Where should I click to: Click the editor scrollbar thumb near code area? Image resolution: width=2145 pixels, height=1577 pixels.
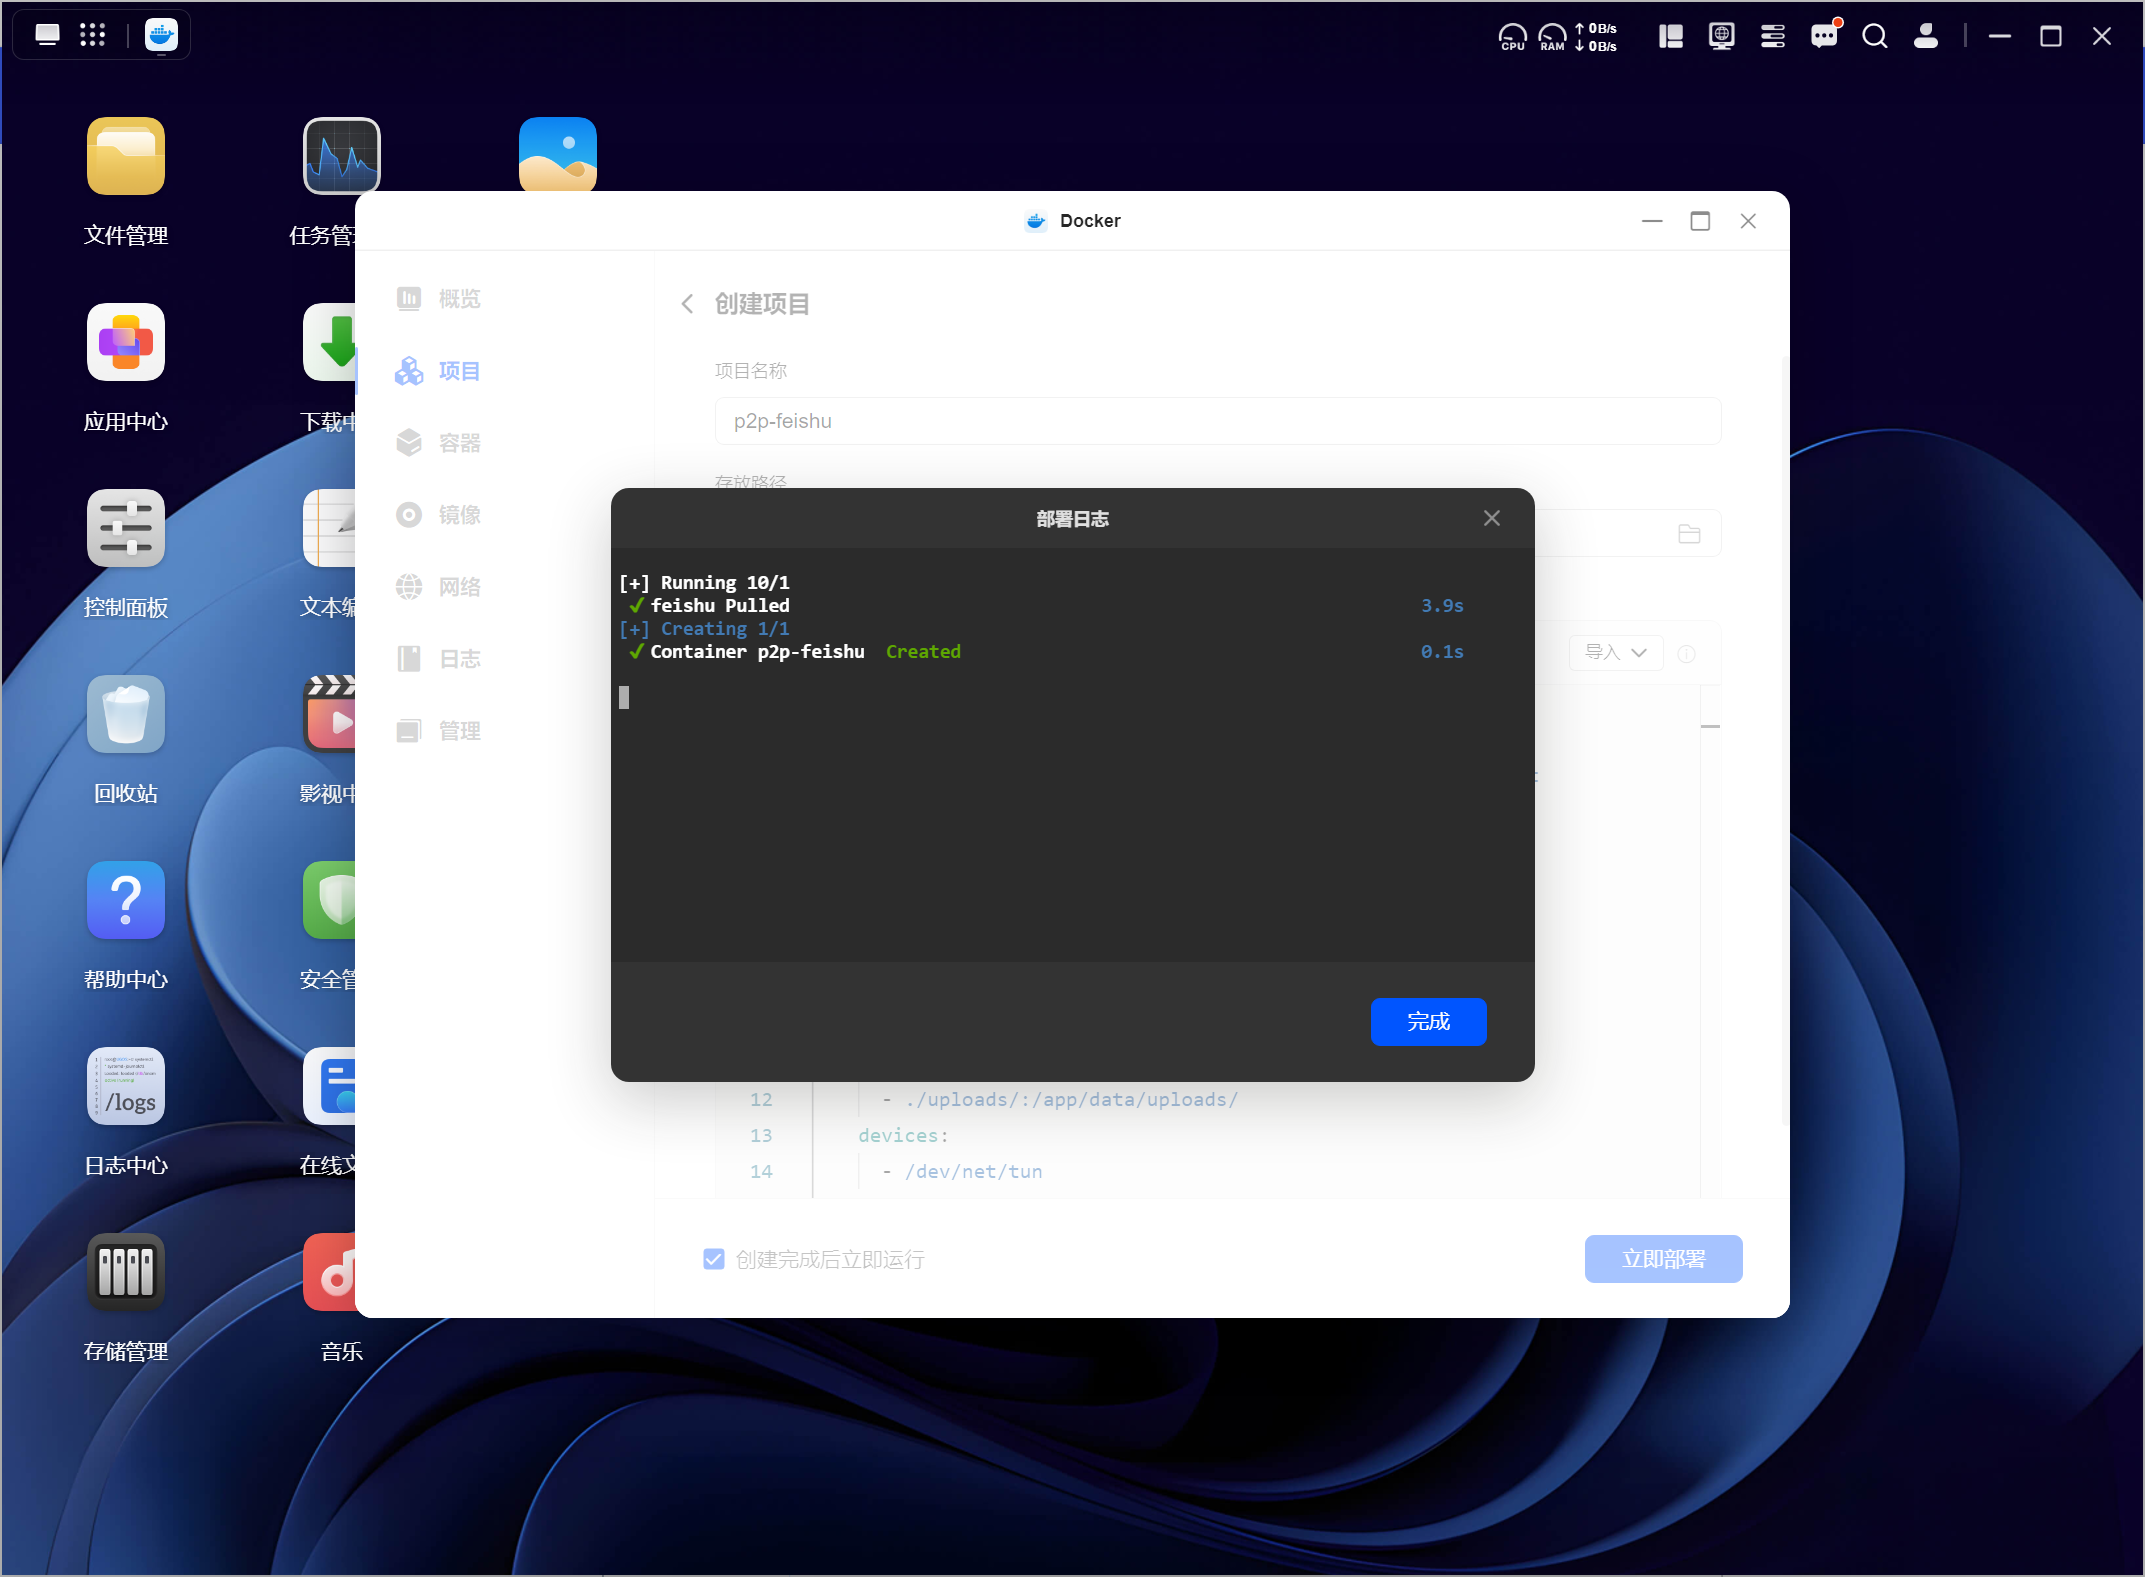[1710, 726]
